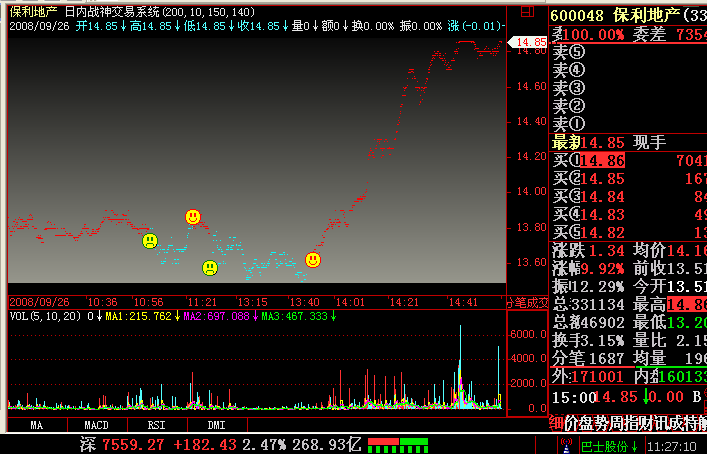Click the 卖① ask row
The image size is (707, 454).
pos(628,124)
